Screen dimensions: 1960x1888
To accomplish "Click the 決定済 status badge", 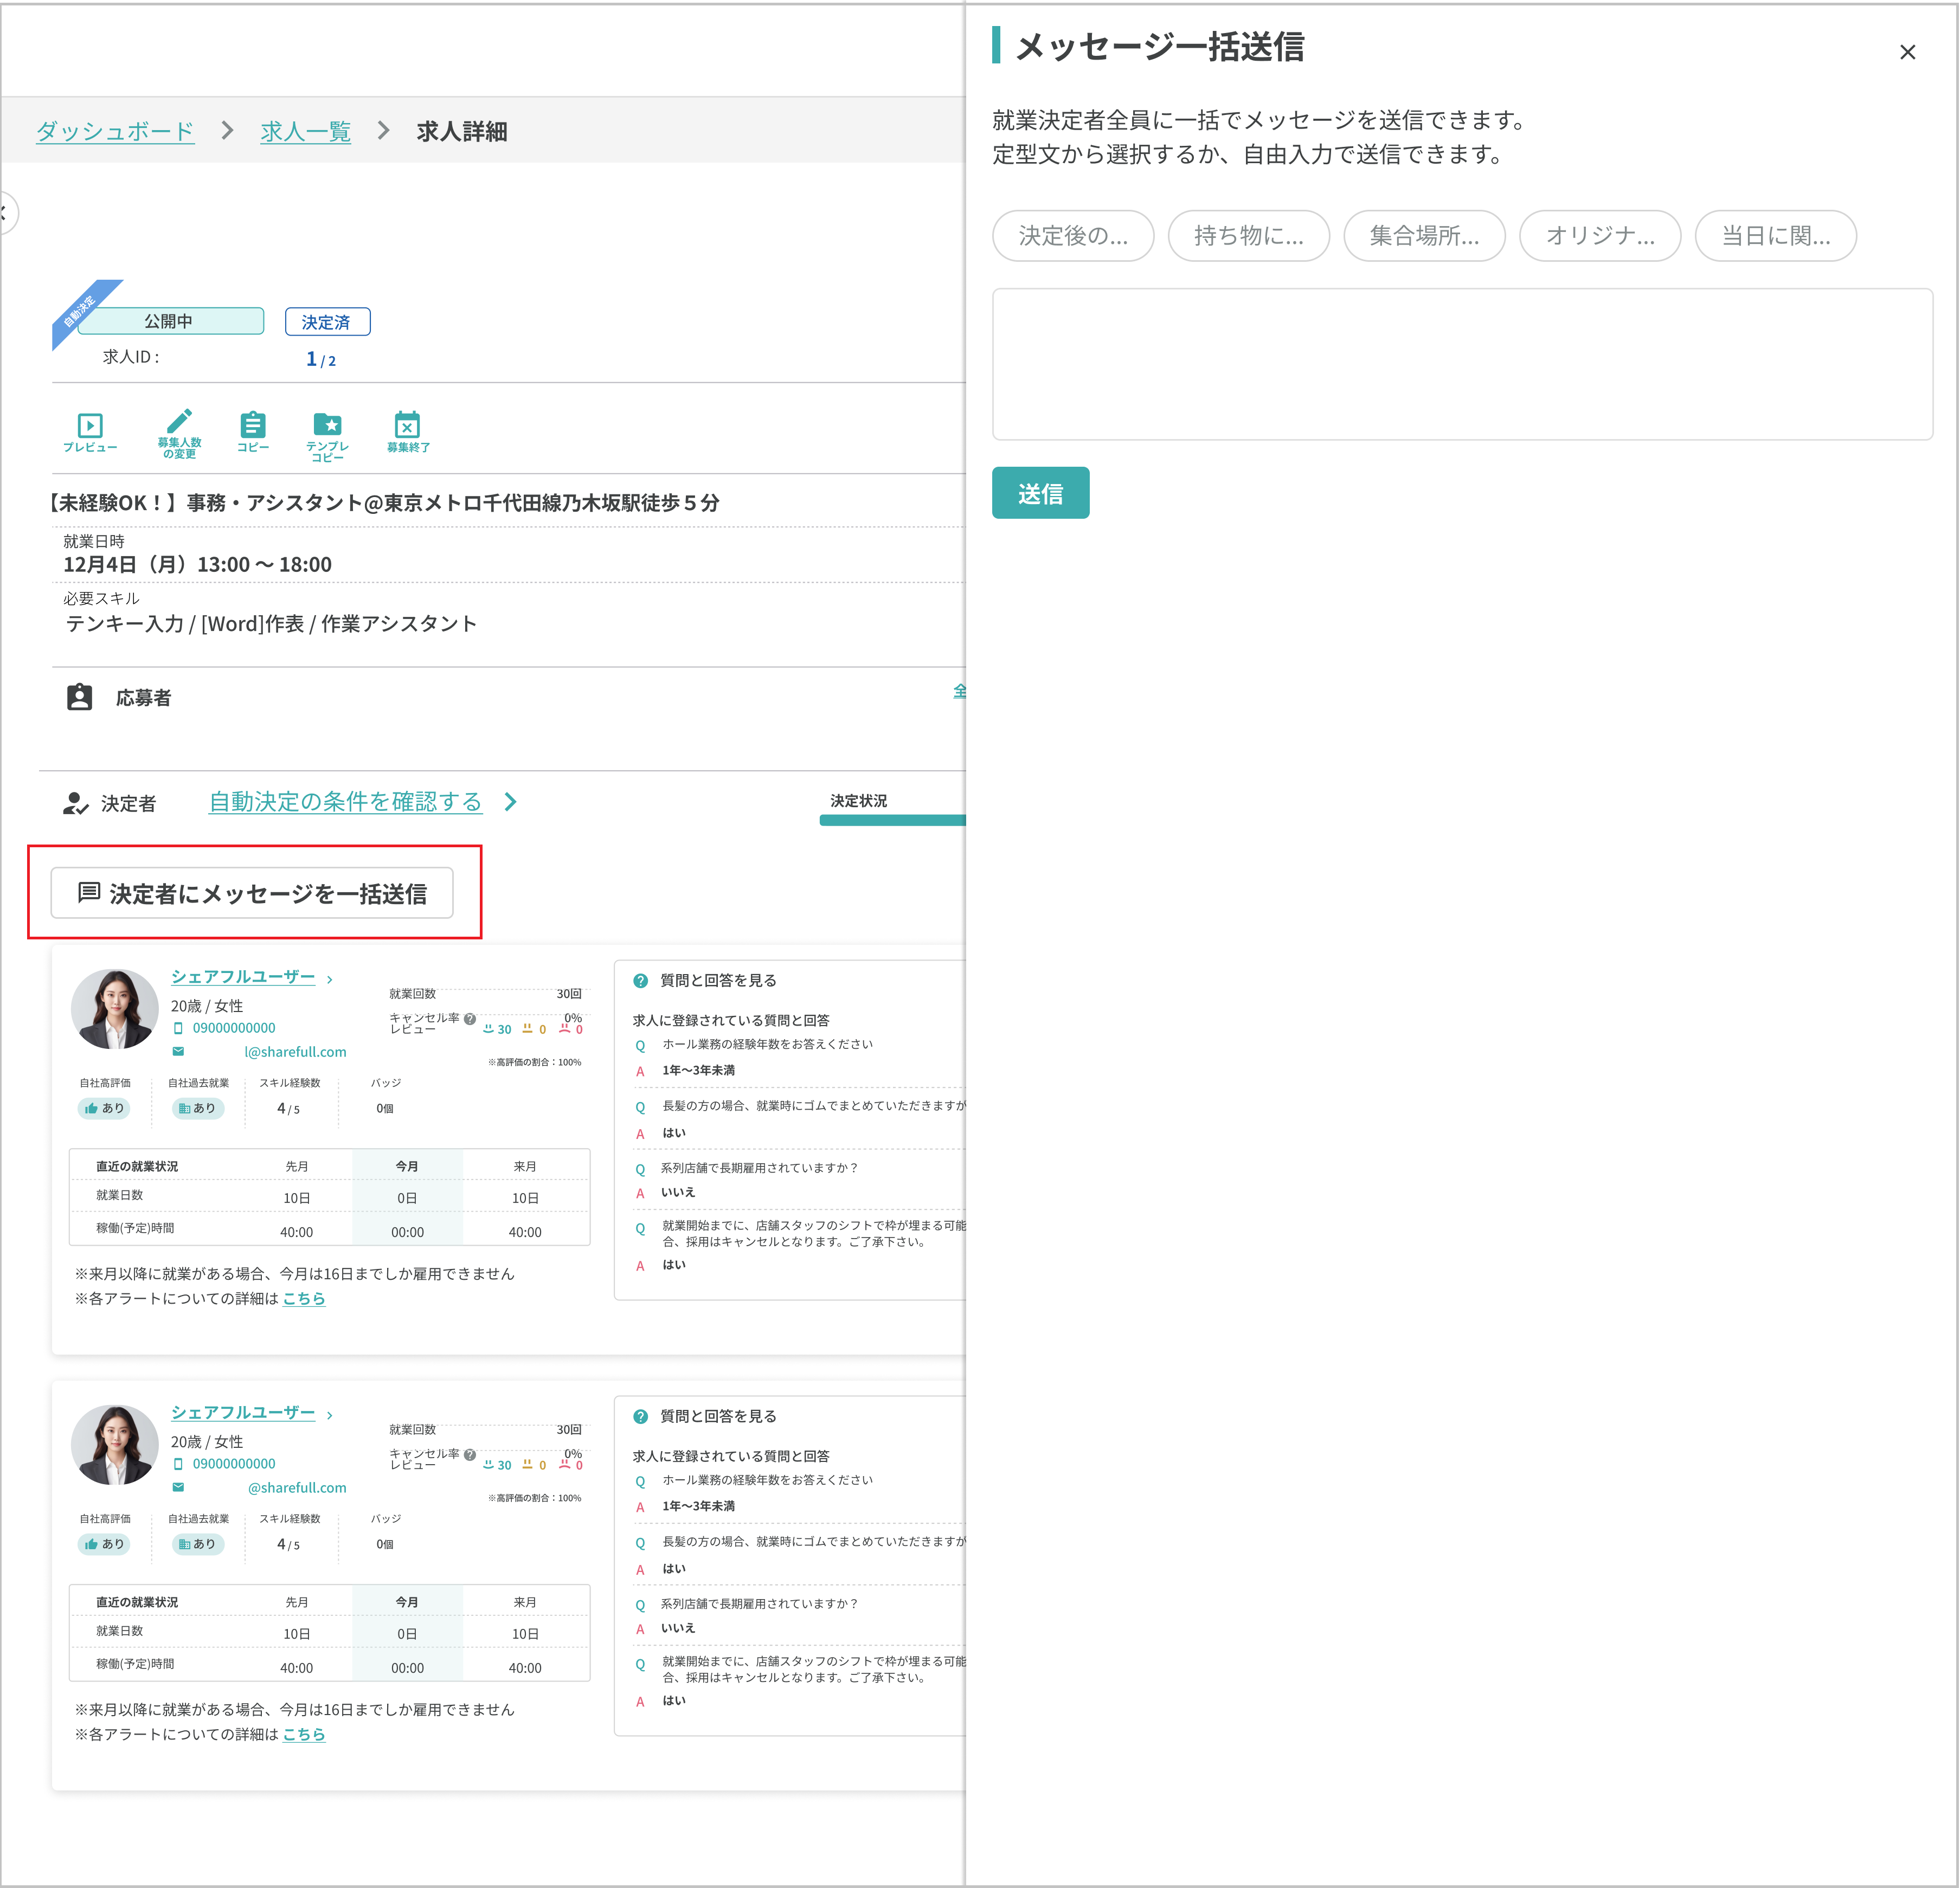I will coord(327,322).
